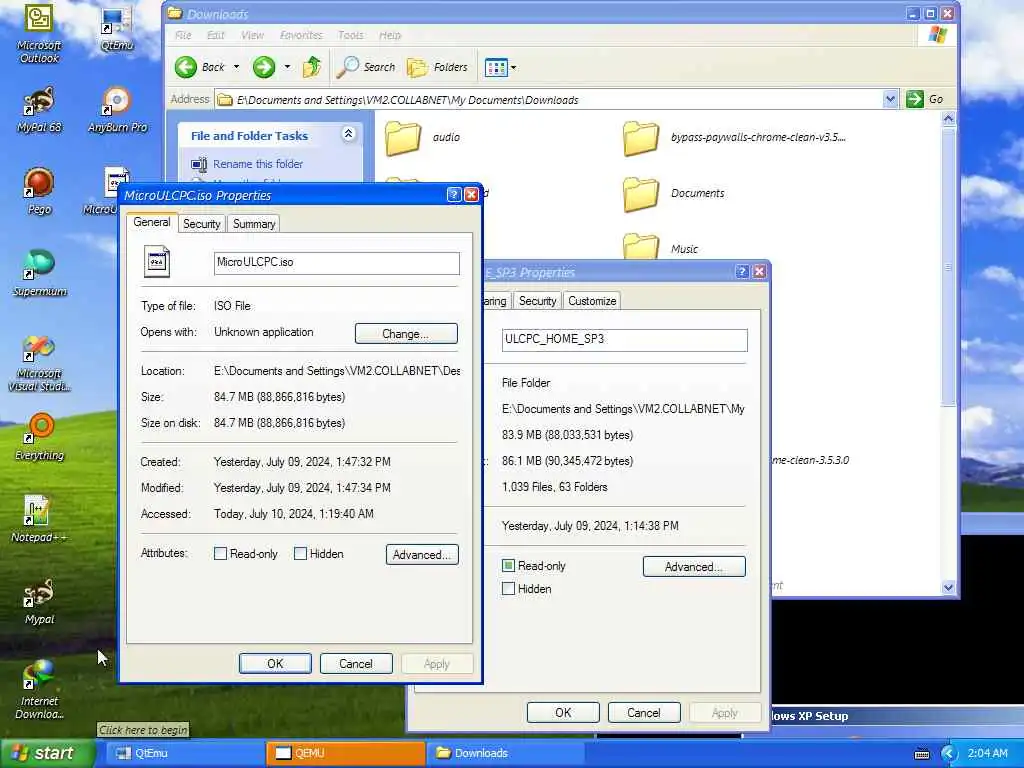Launch MyPal 68 from the desktop
1024x768 pixels.
(39, 110)
